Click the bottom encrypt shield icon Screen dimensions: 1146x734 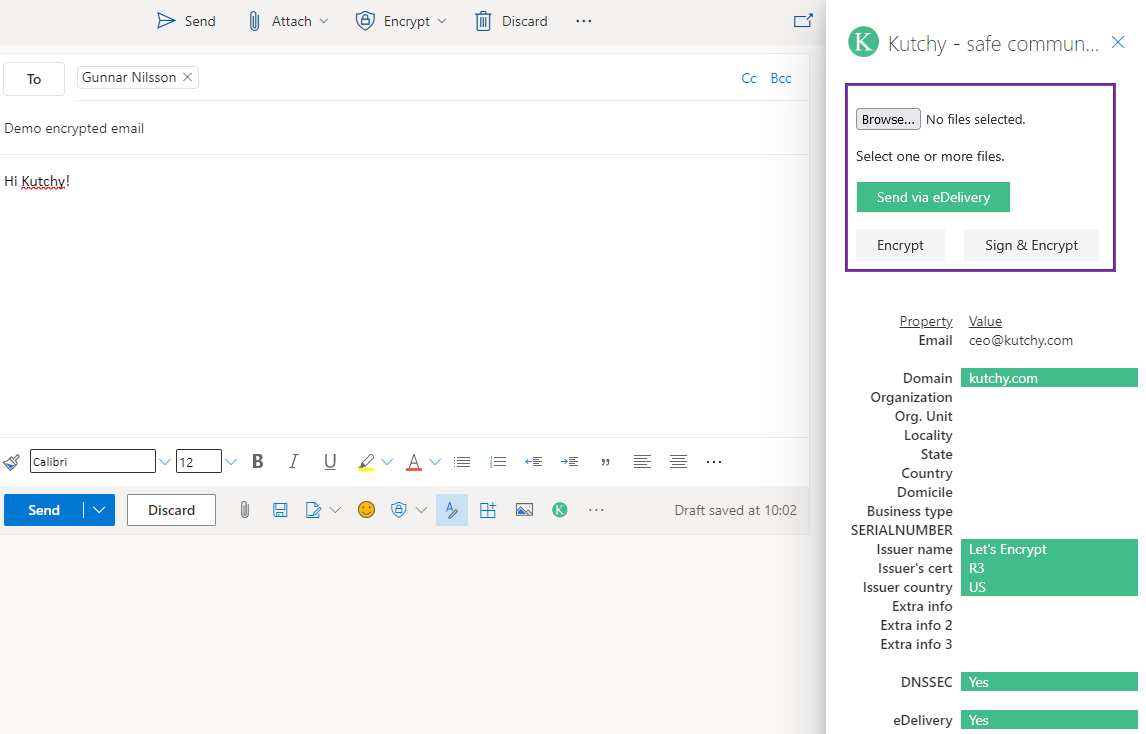pos(398,510)
